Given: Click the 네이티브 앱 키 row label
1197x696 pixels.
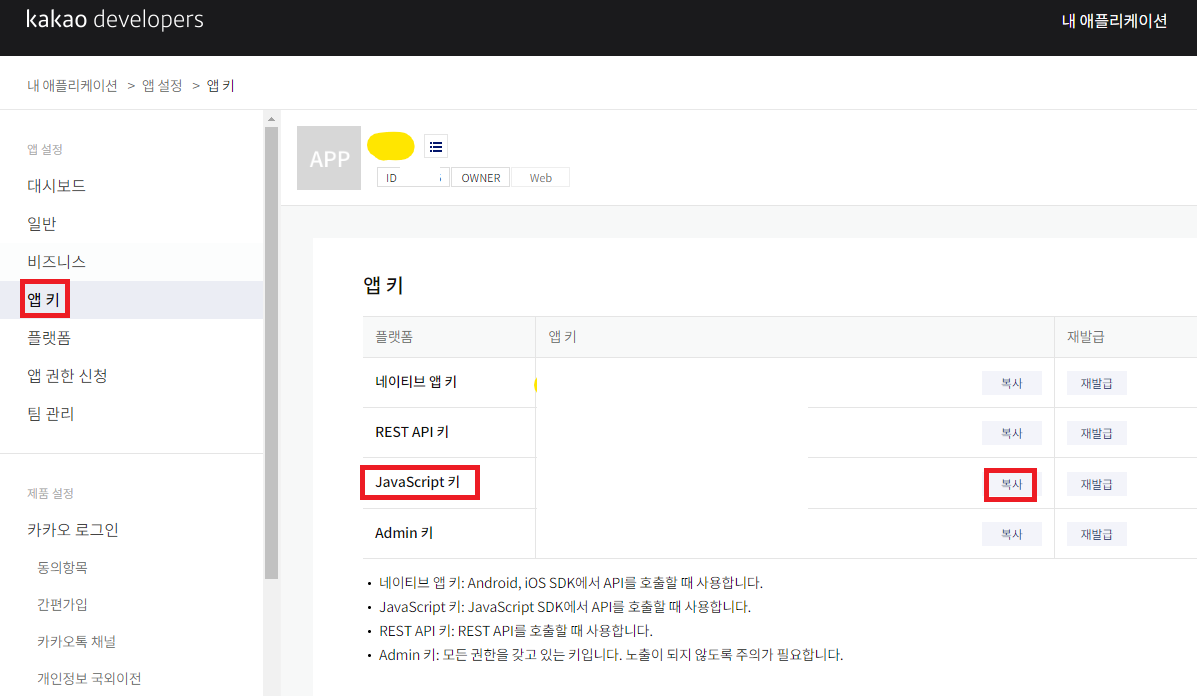Looking at the screenshot, I should [416, 382].
